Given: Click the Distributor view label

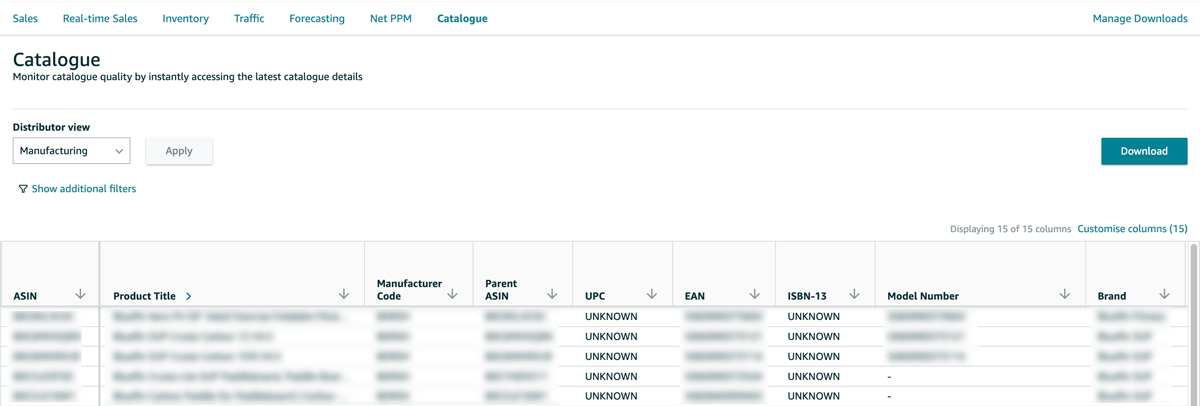Looking at the screenshot, I should (51, 127).
